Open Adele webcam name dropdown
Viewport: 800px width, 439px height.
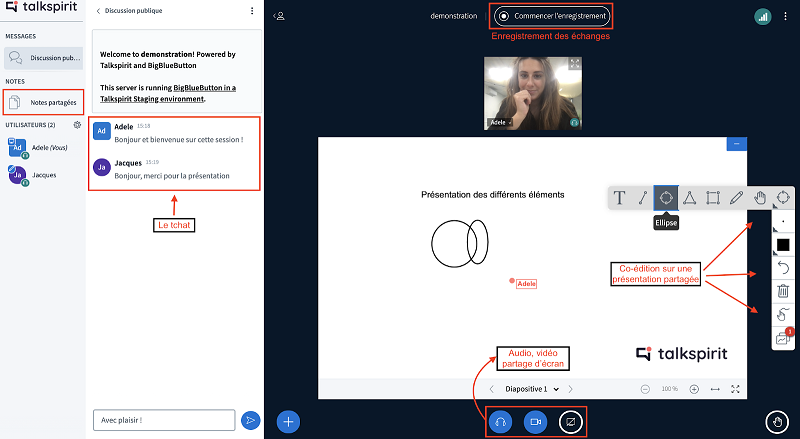point(499,123)
